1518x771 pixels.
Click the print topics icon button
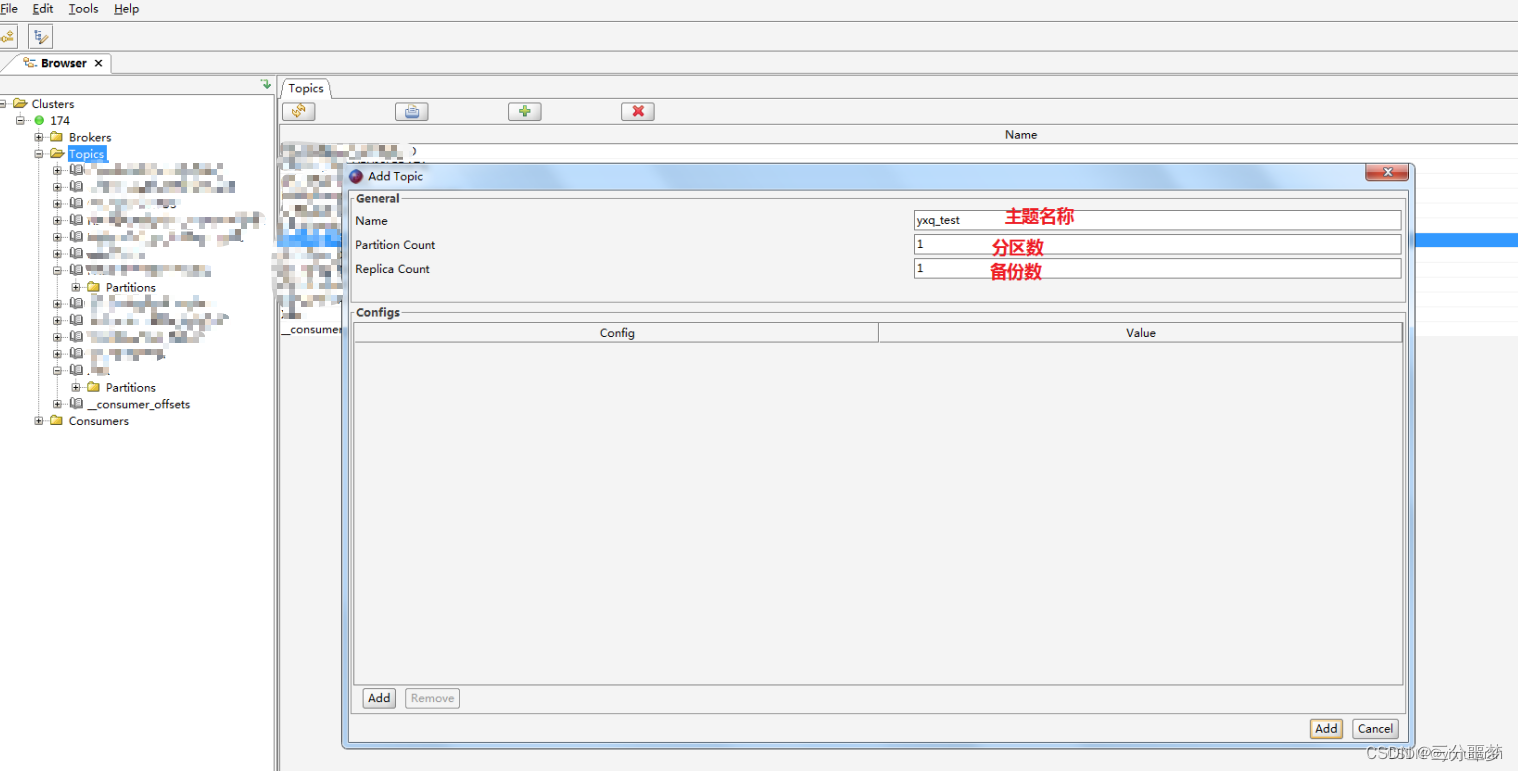(x=411, y=112)
